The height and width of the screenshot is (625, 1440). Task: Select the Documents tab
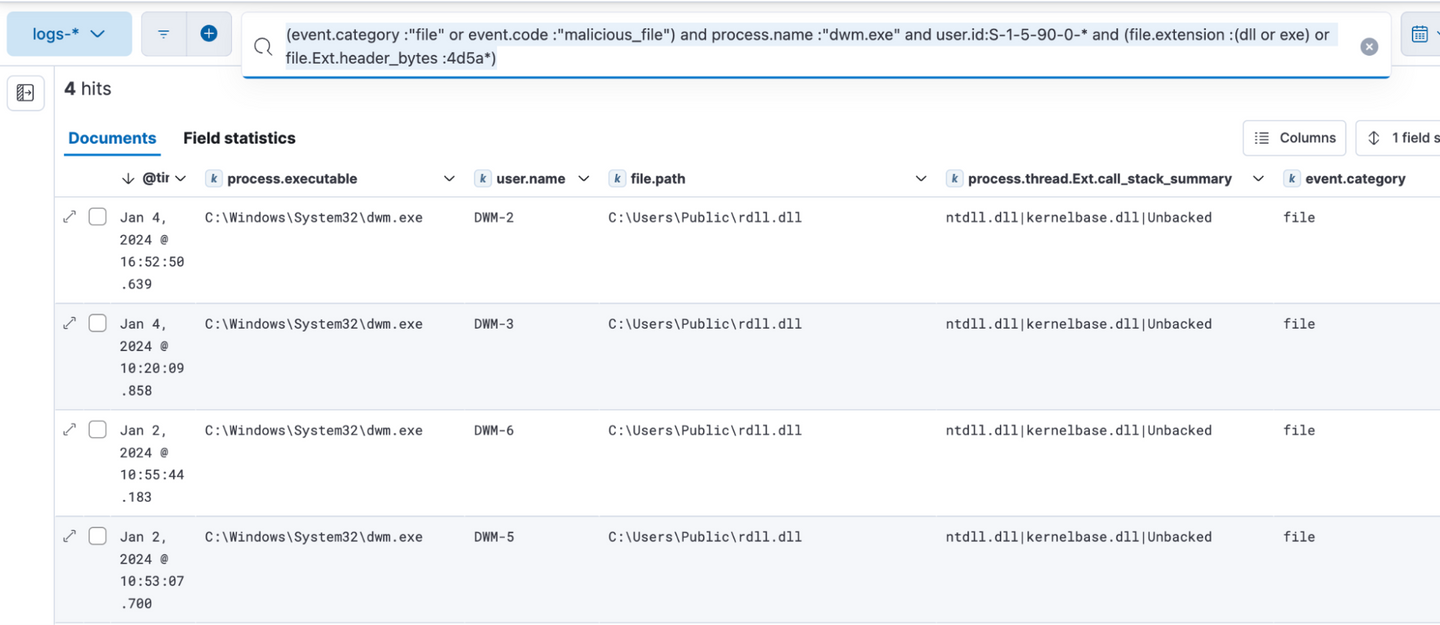tap(112, 138)
